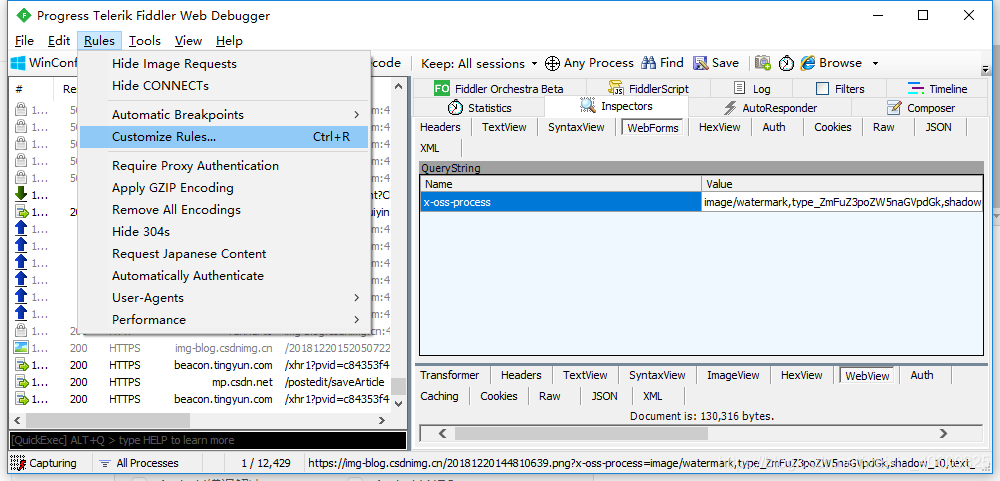Click the Capturing status bar icon
The width and height of the screenshot is (1000, 481).
pos(17,463)
